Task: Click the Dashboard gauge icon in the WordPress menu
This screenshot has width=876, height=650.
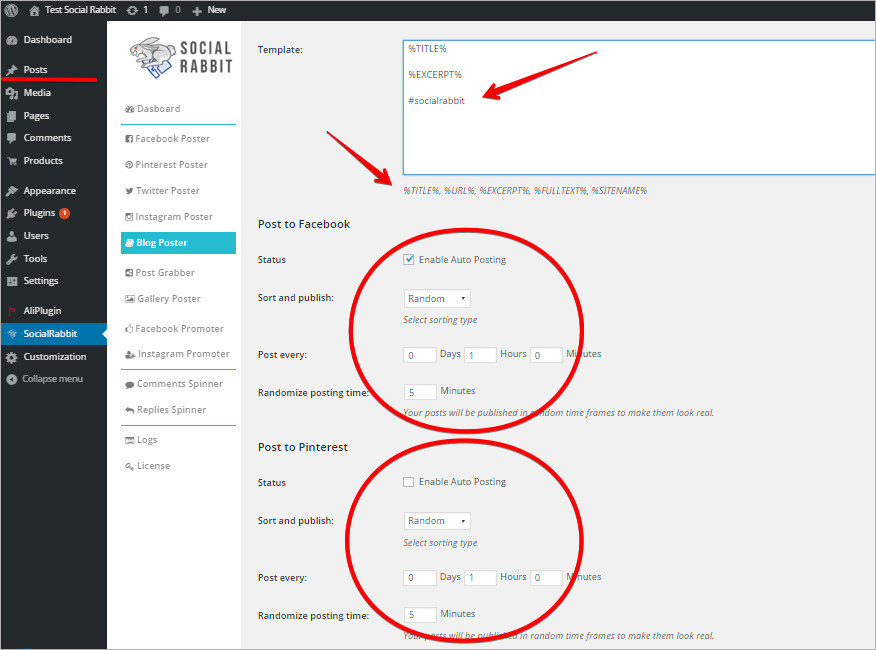Action: coord(12,40)
